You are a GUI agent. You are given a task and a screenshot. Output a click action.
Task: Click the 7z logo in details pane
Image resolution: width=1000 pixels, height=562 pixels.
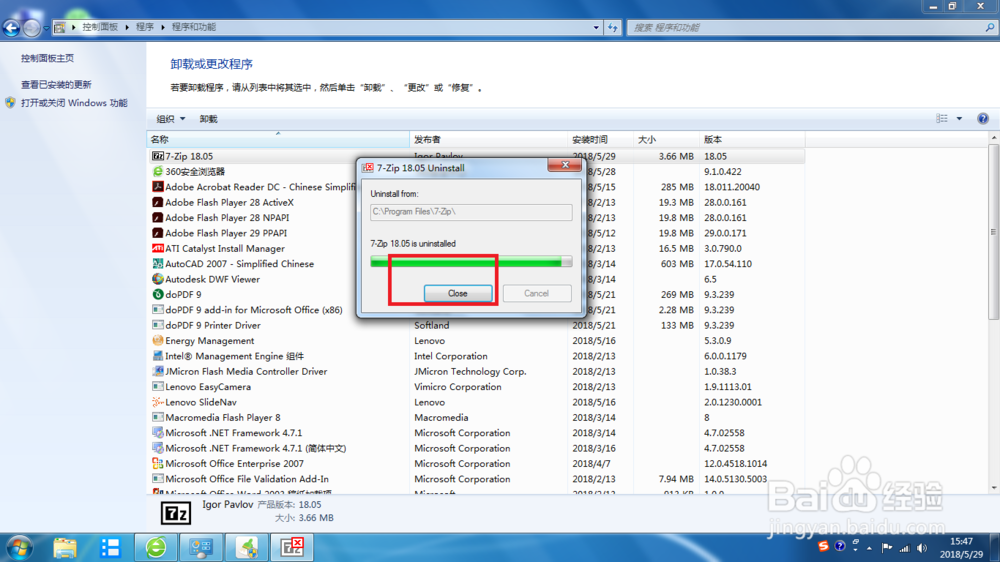point(175,513)
